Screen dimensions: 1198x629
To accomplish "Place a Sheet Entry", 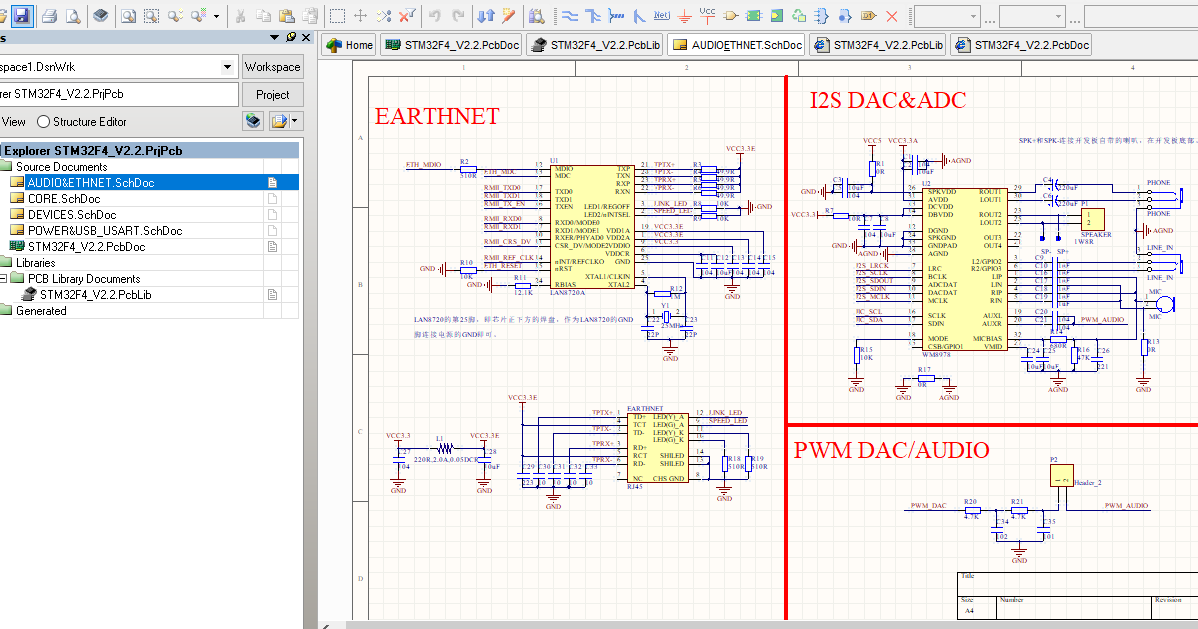I will 776,15.
